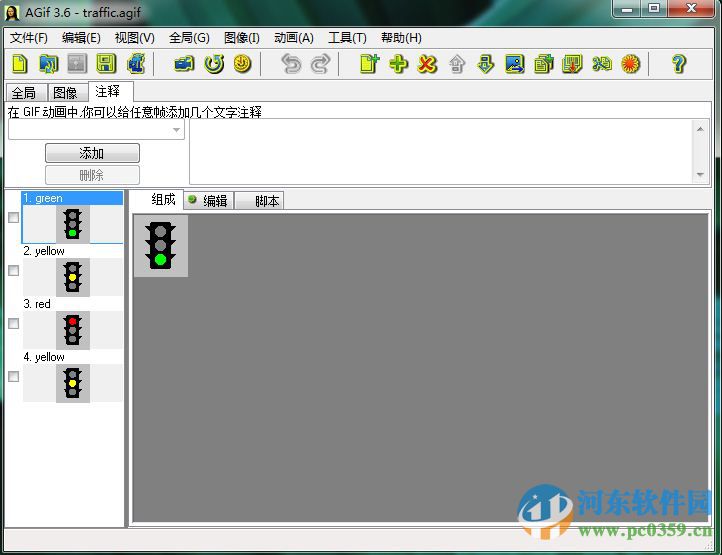Click the new blank frame icon
Screen dimensions: 722x555
click(x=369, y=64)
